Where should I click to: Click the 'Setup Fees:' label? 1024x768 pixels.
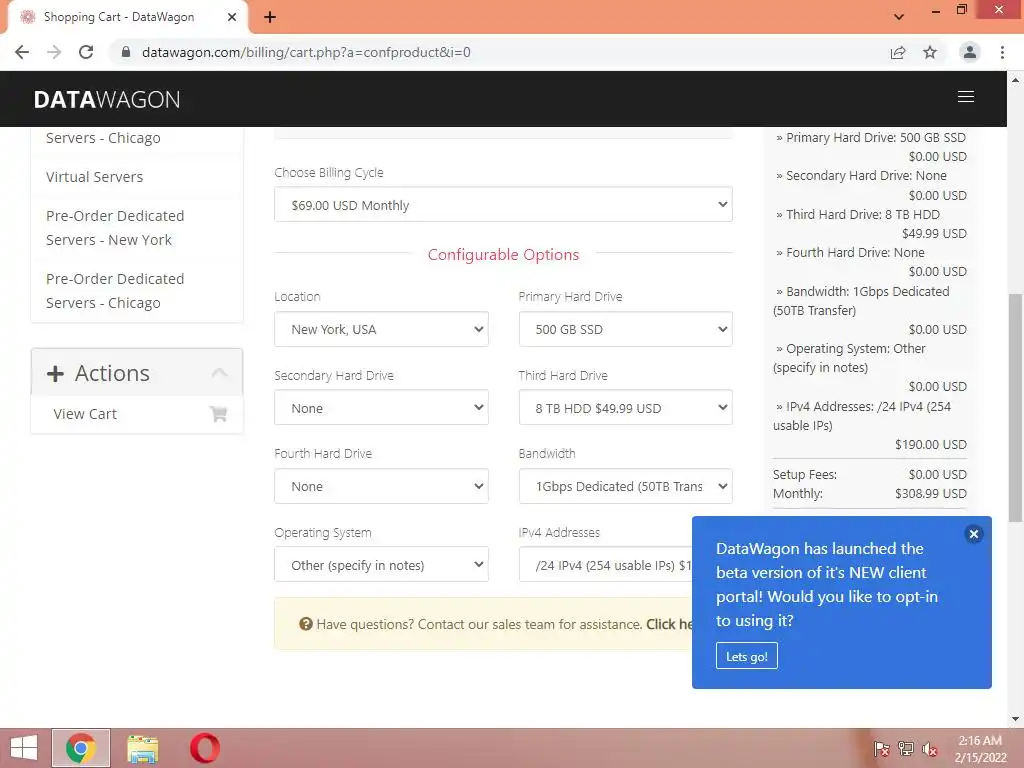pyautogui.click(x=805, y=475)
